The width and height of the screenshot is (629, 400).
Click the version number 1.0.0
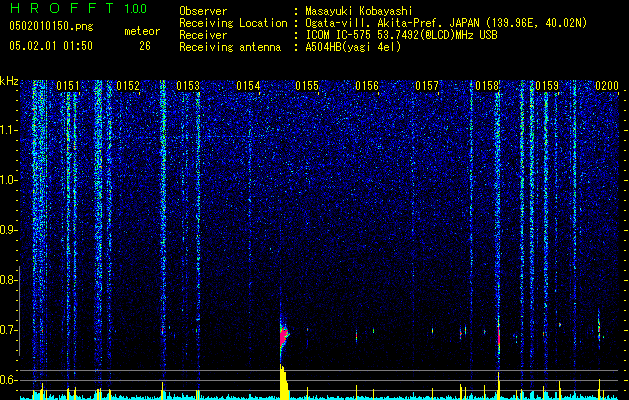(135, 8)
